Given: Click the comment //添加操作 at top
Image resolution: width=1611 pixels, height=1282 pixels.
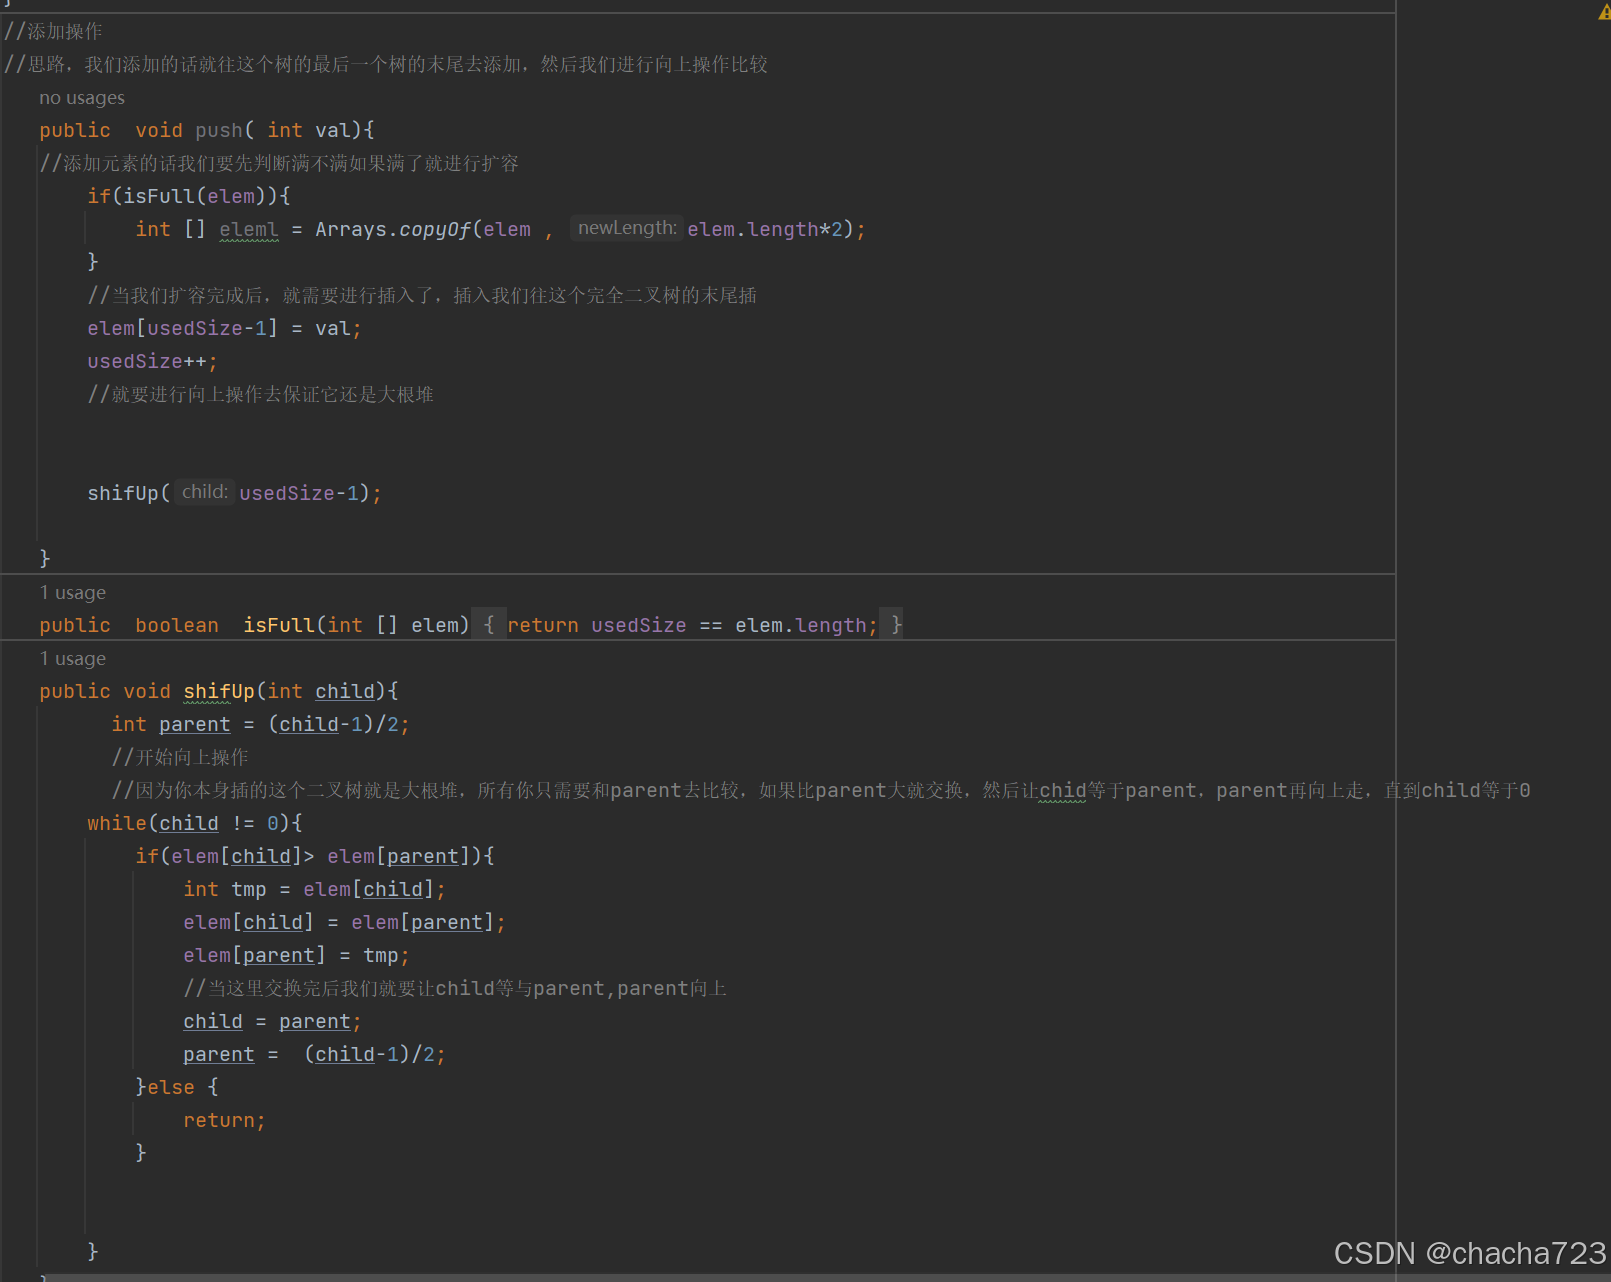Looking at the screenshot, I should pos(53,31).
